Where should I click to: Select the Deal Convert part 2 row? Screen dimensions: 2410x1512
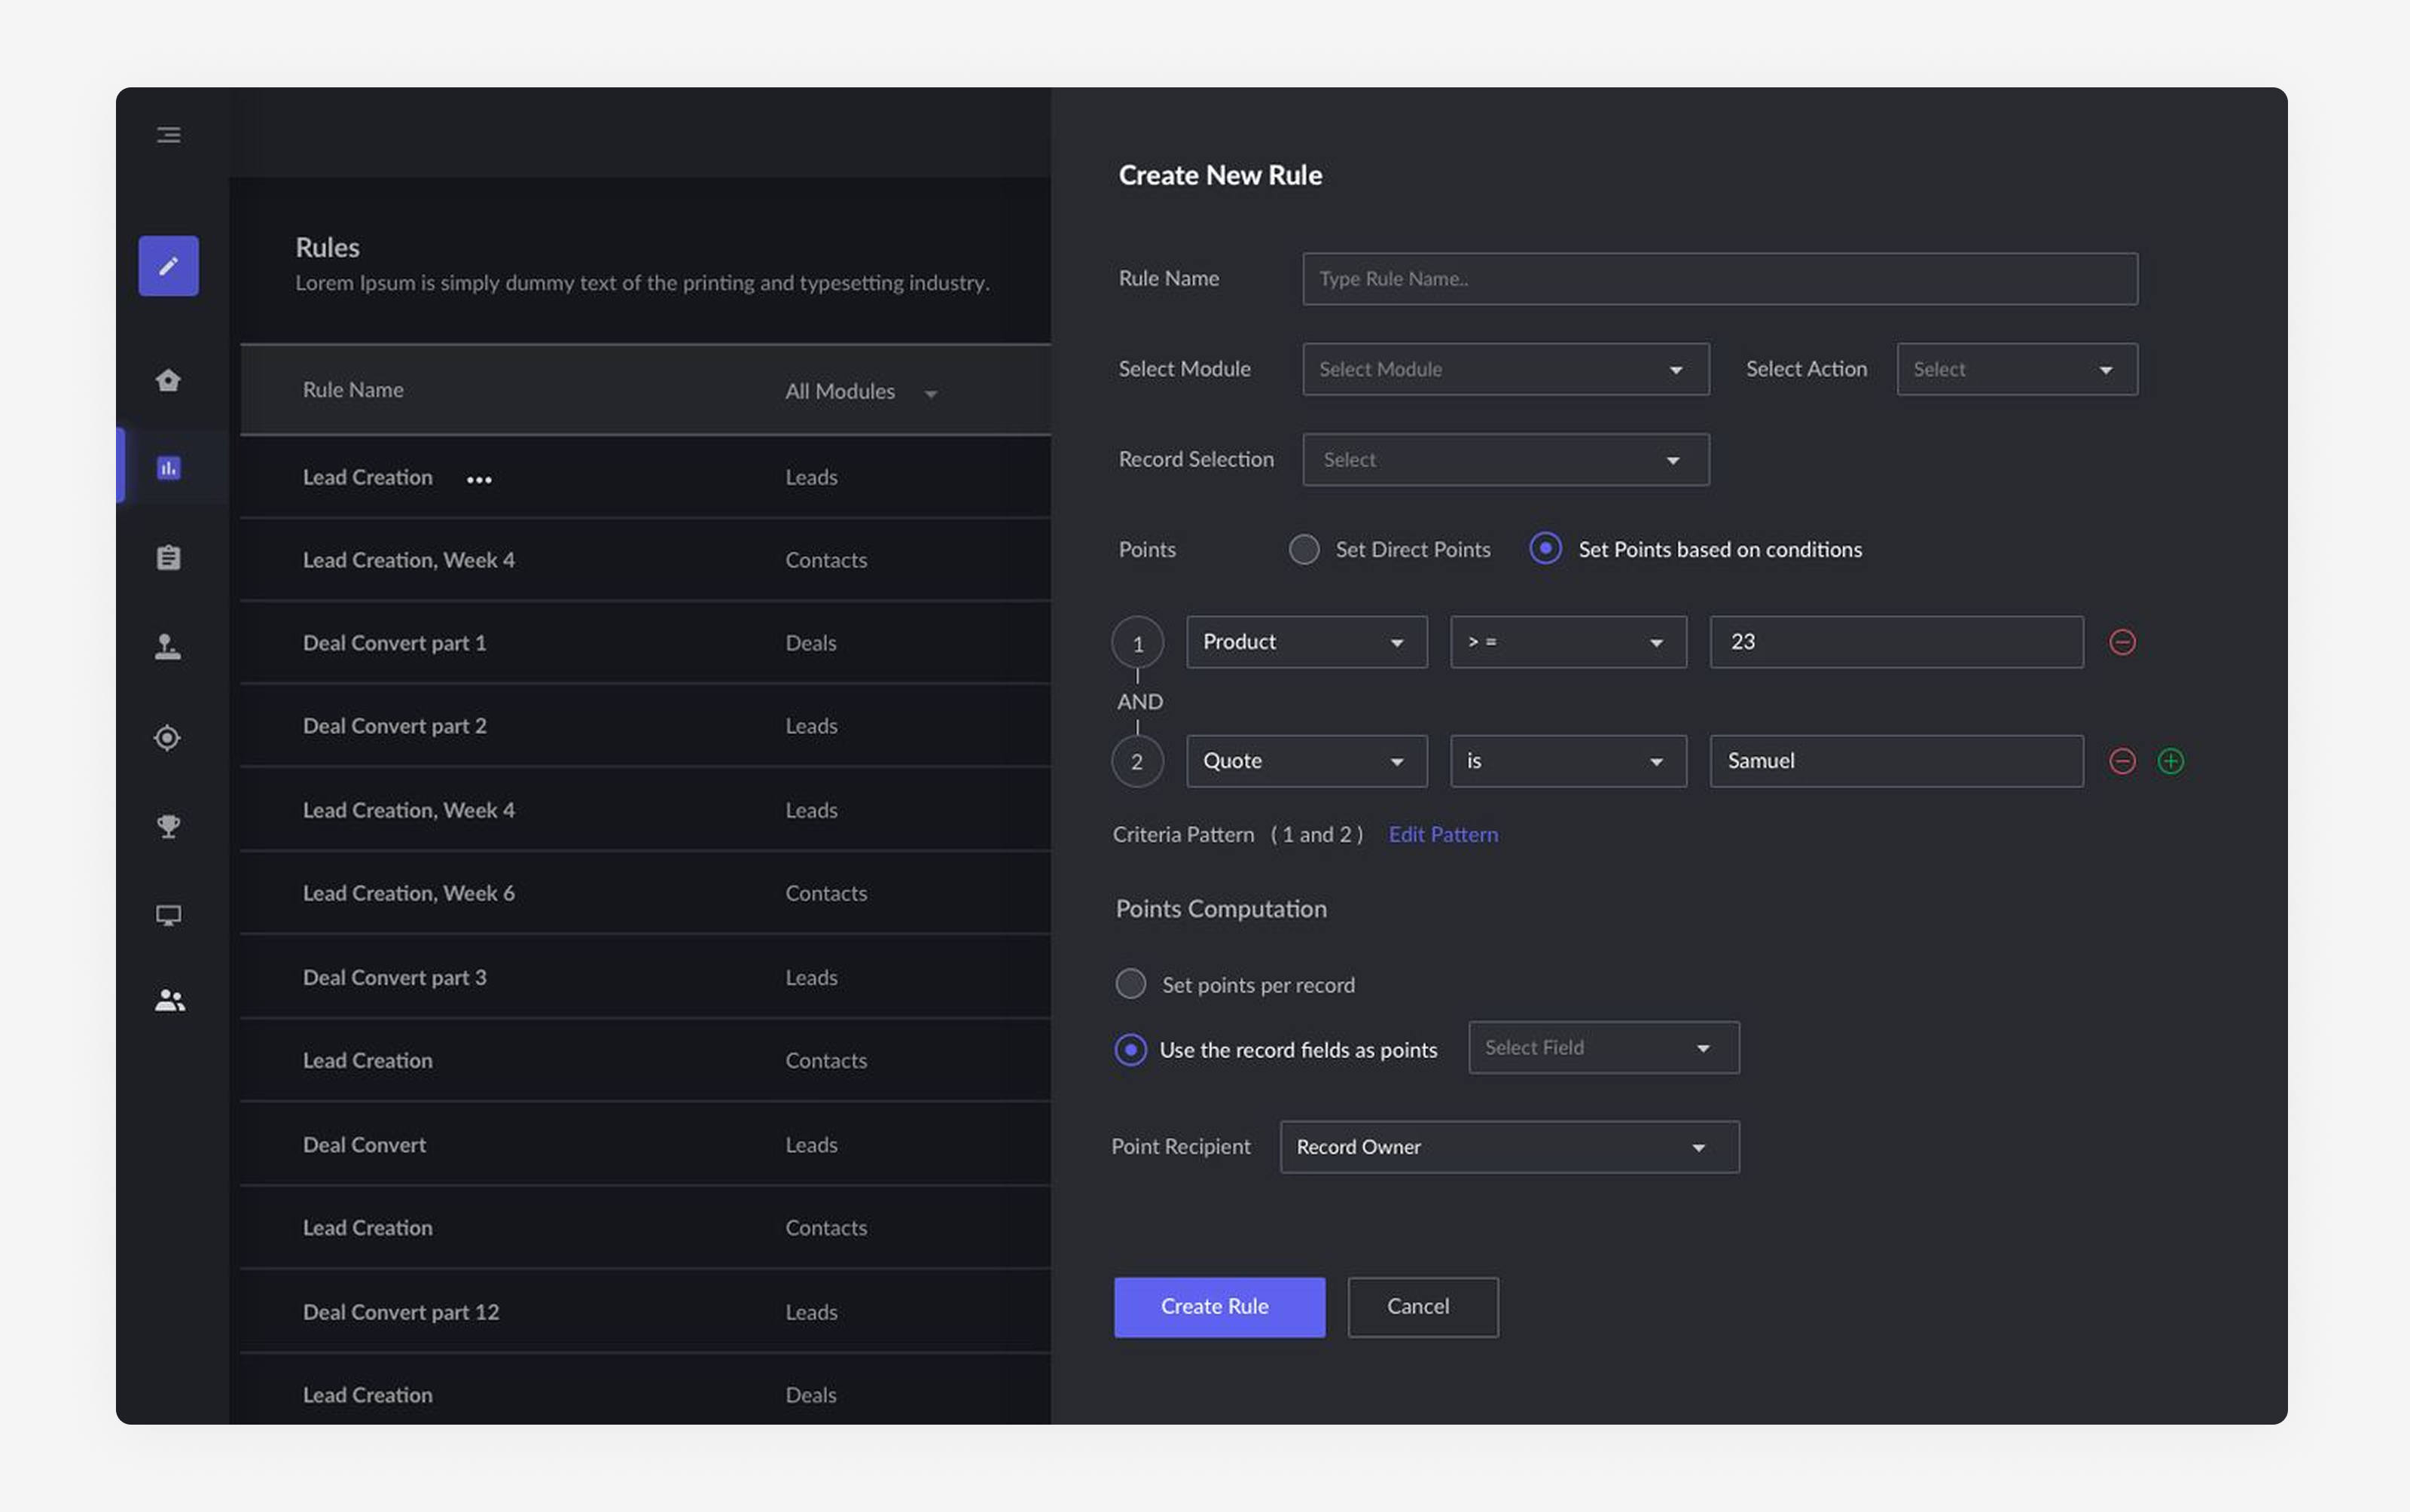[645, 726]
